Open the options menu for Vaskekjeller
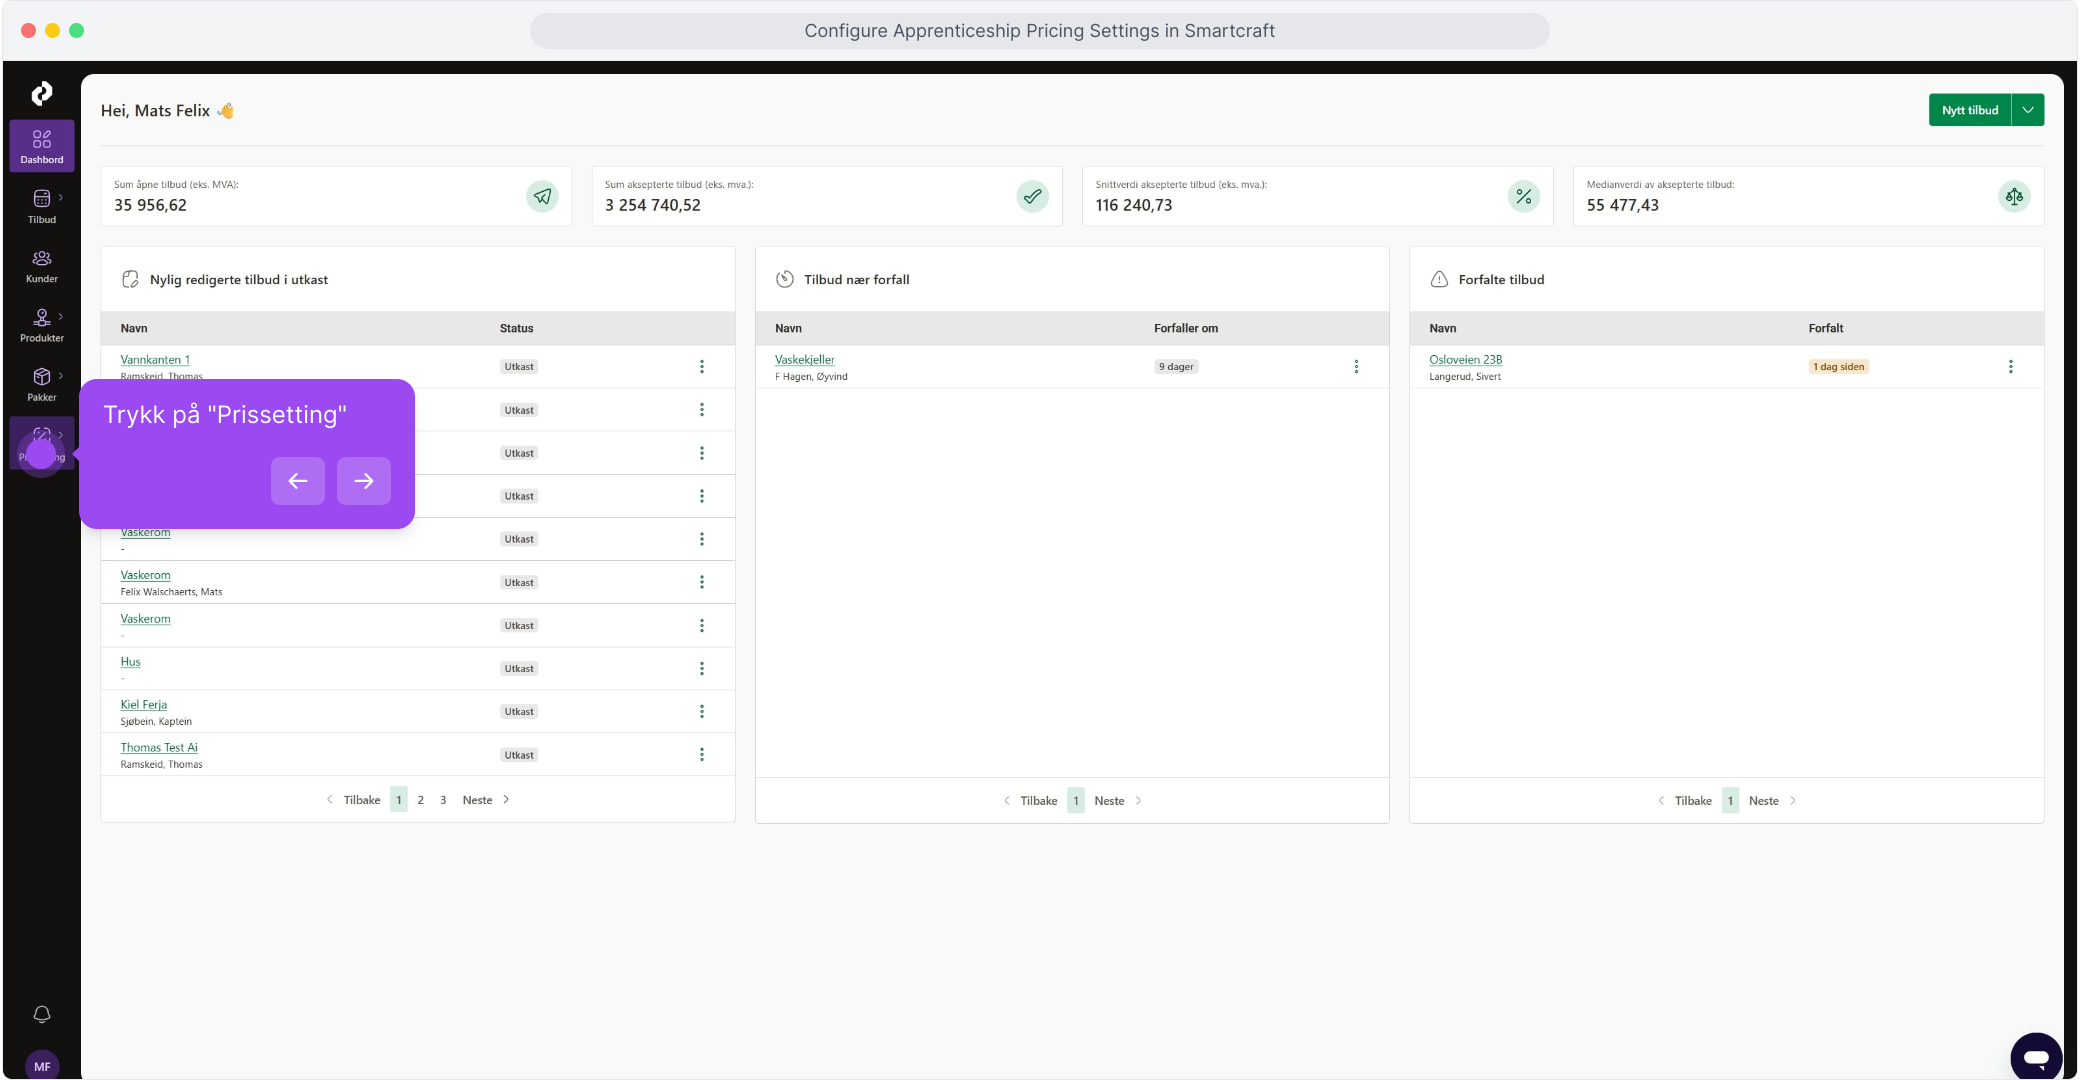Viewport: 2080px width, 1080px height. 1356,367
